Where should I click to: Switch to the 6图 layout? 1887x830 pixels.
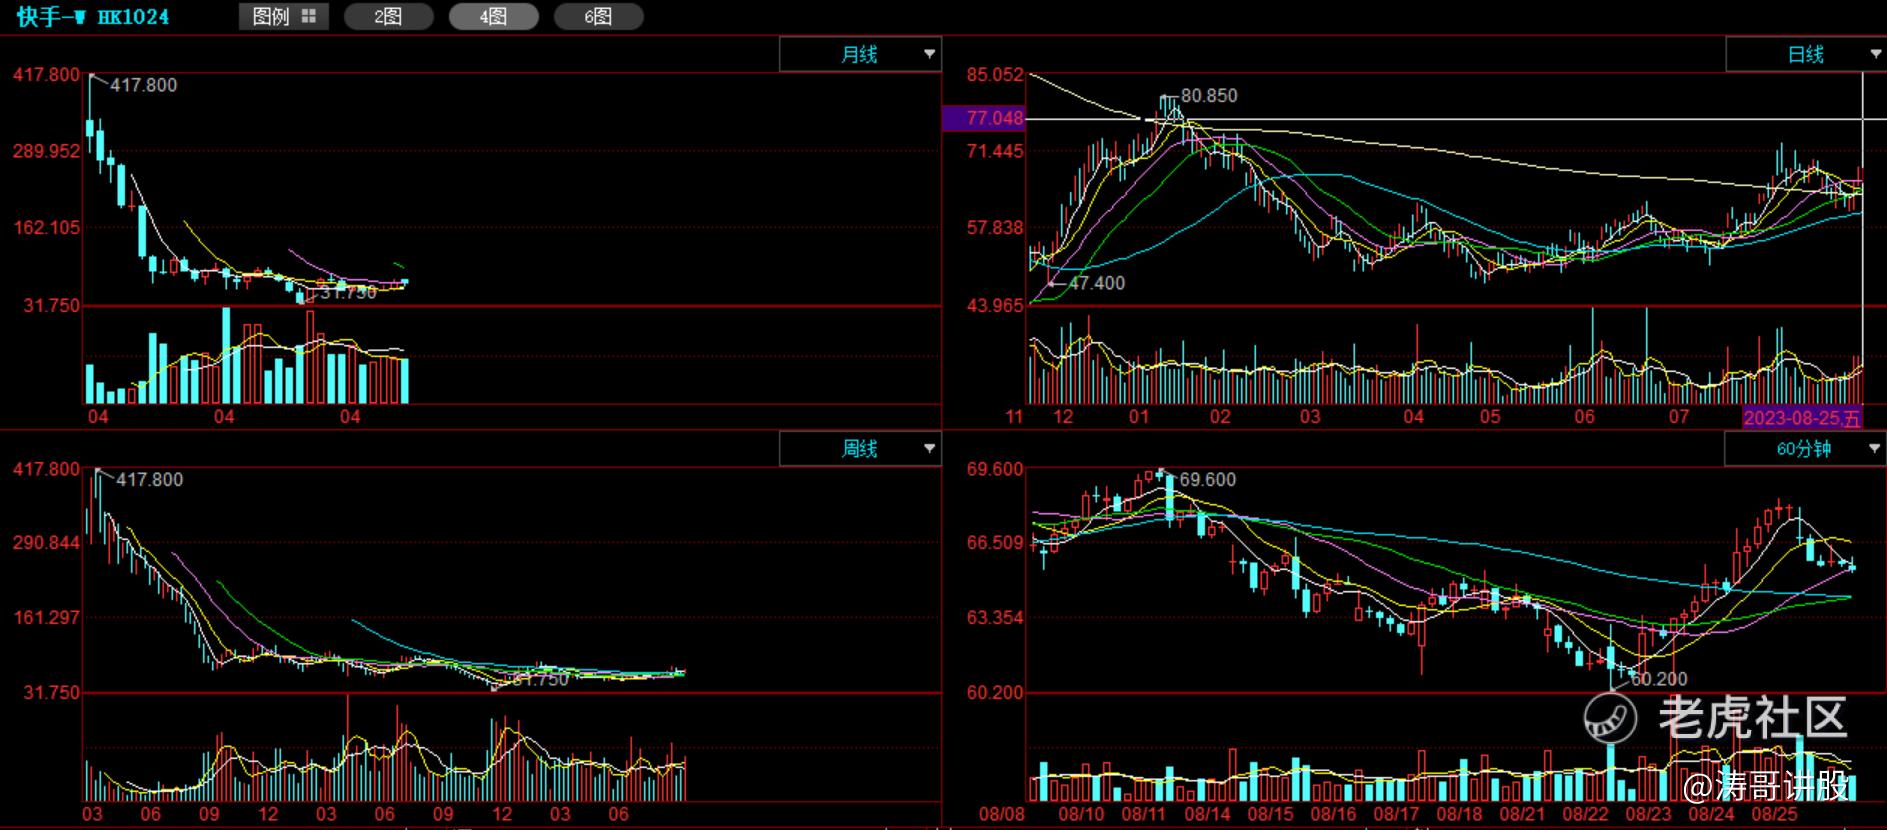(x=598, y=16)
